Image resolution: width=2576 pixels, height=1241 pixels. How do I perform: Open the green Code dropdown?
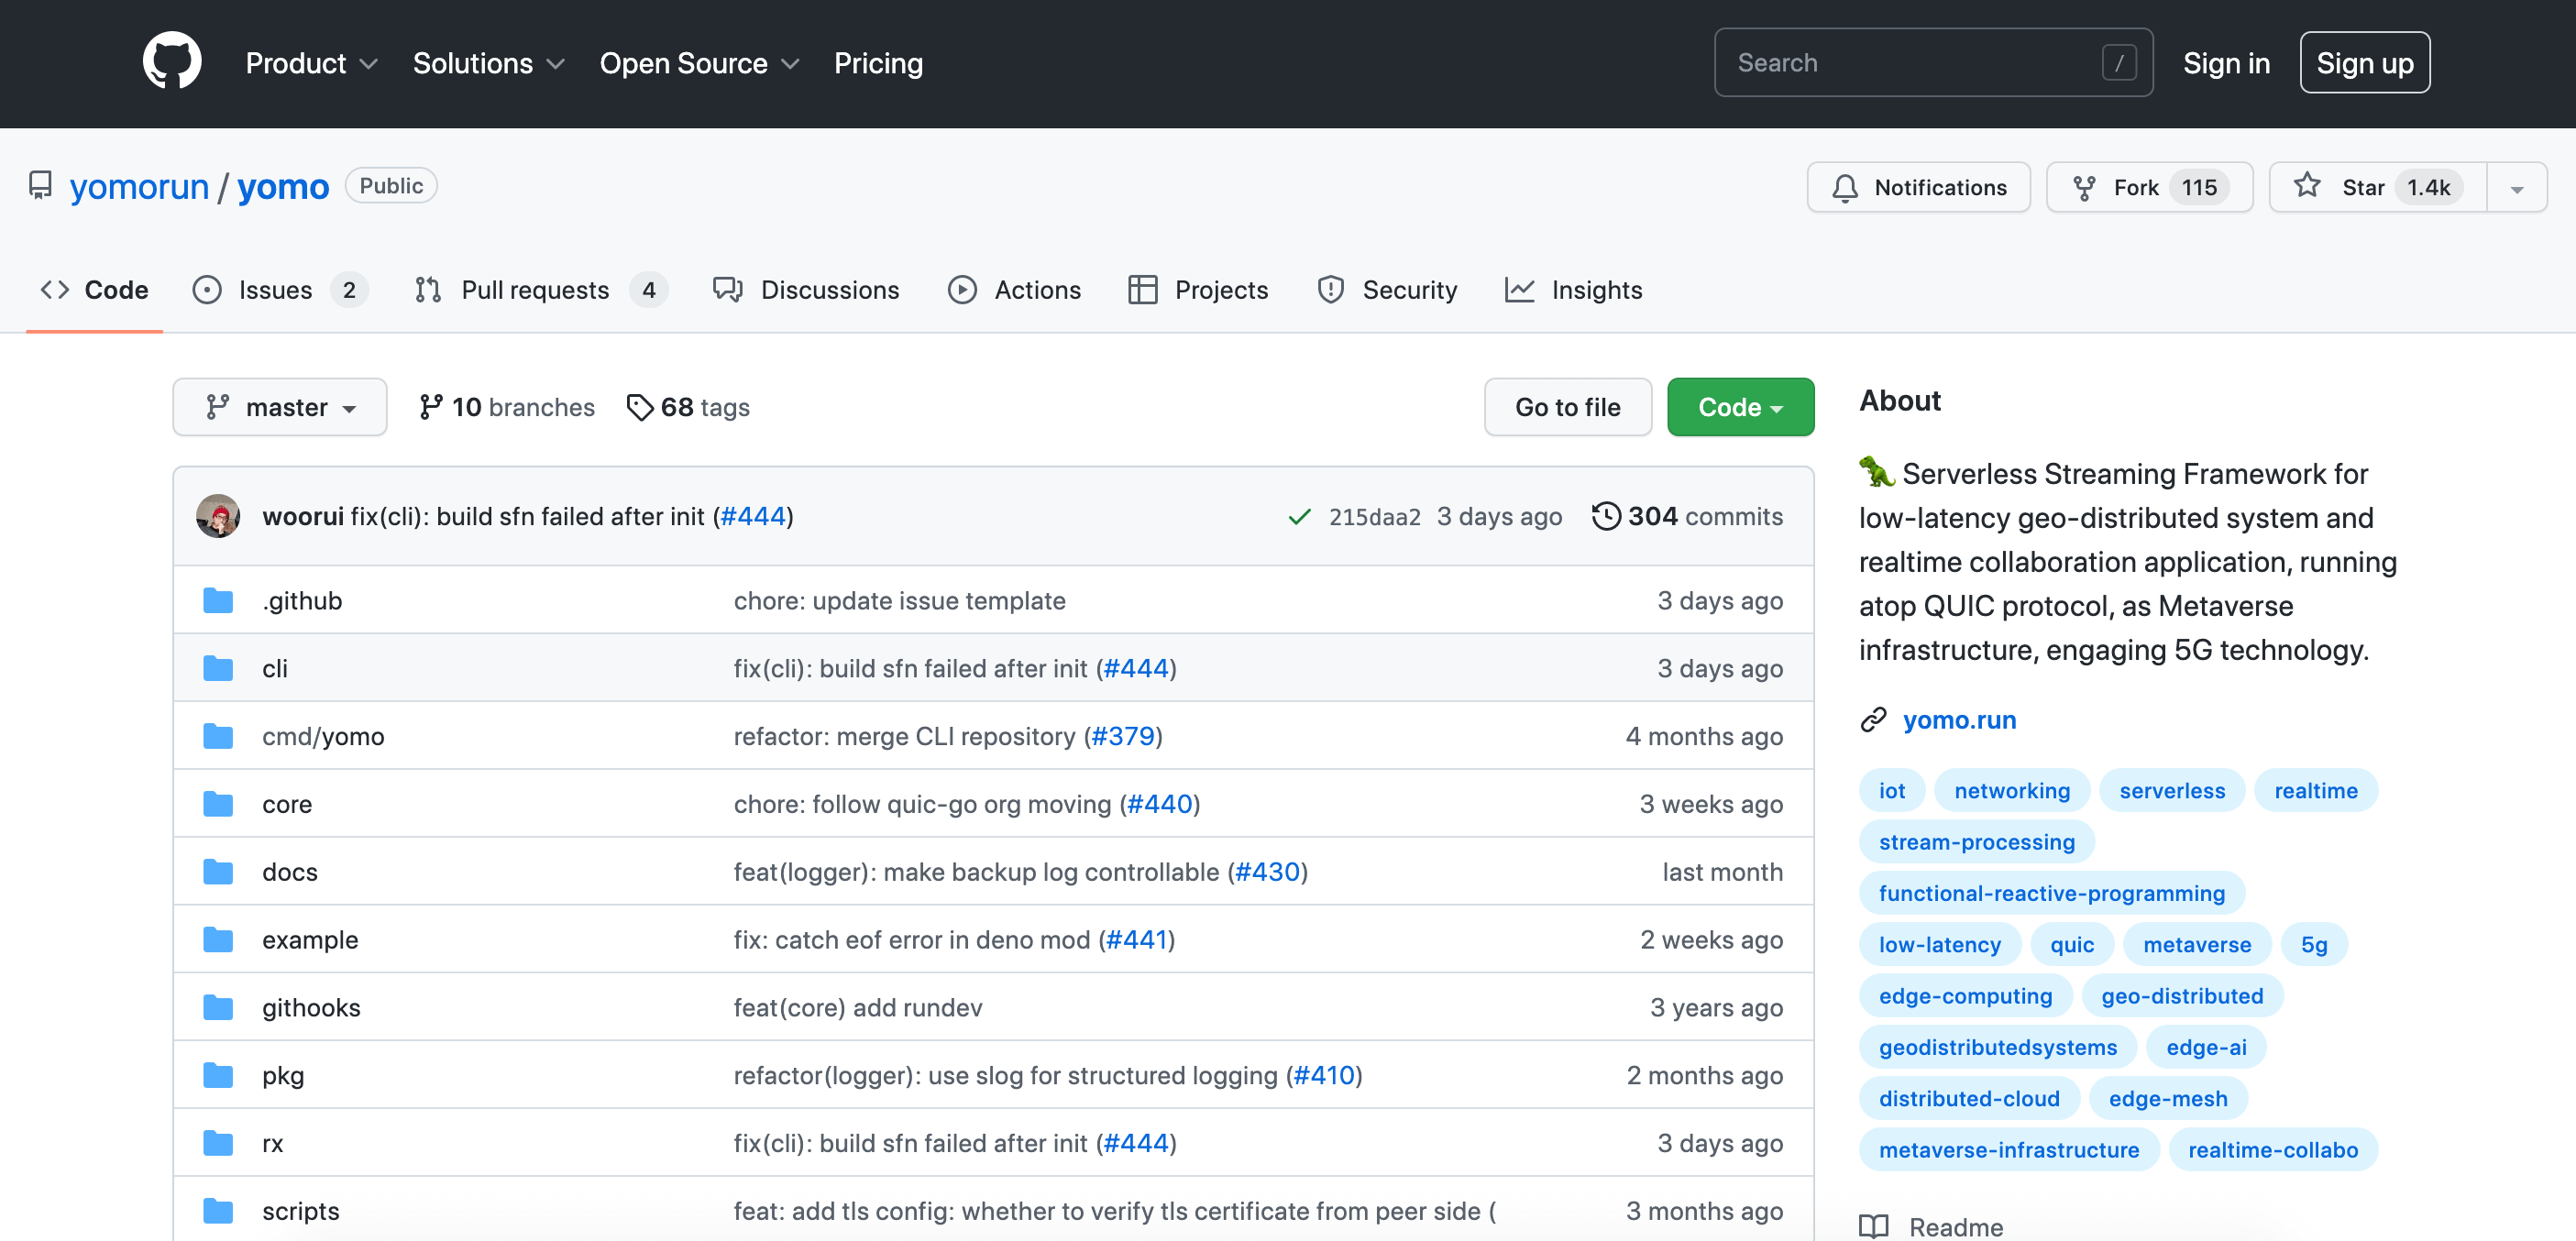(x=1740, y=407)
